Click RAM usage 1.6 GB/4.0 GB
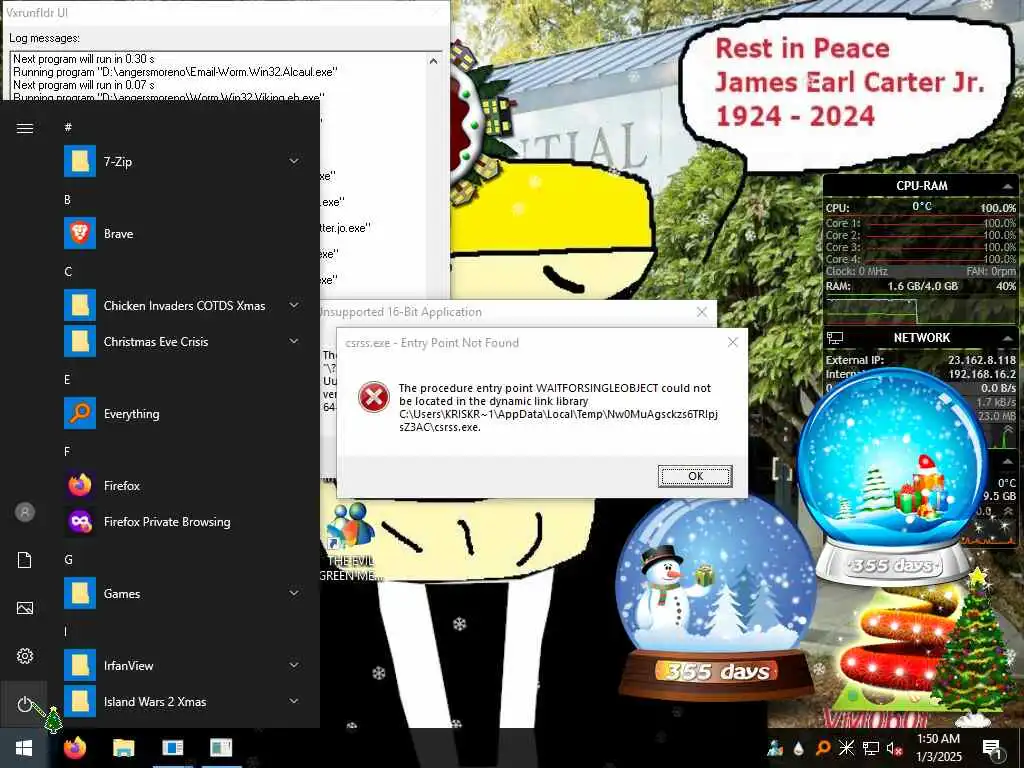1024x768 pixels. click(x=922, y=286)
